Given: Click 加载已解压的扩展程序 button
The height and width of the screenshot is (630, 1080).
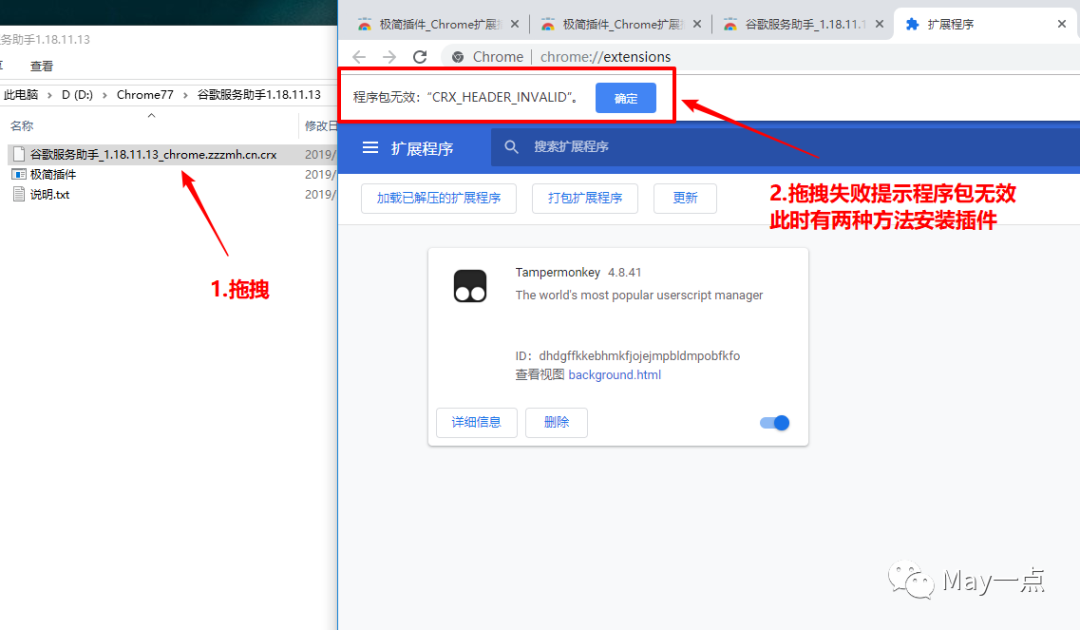Looking at the screenshot, I should [x=439, y=198].
